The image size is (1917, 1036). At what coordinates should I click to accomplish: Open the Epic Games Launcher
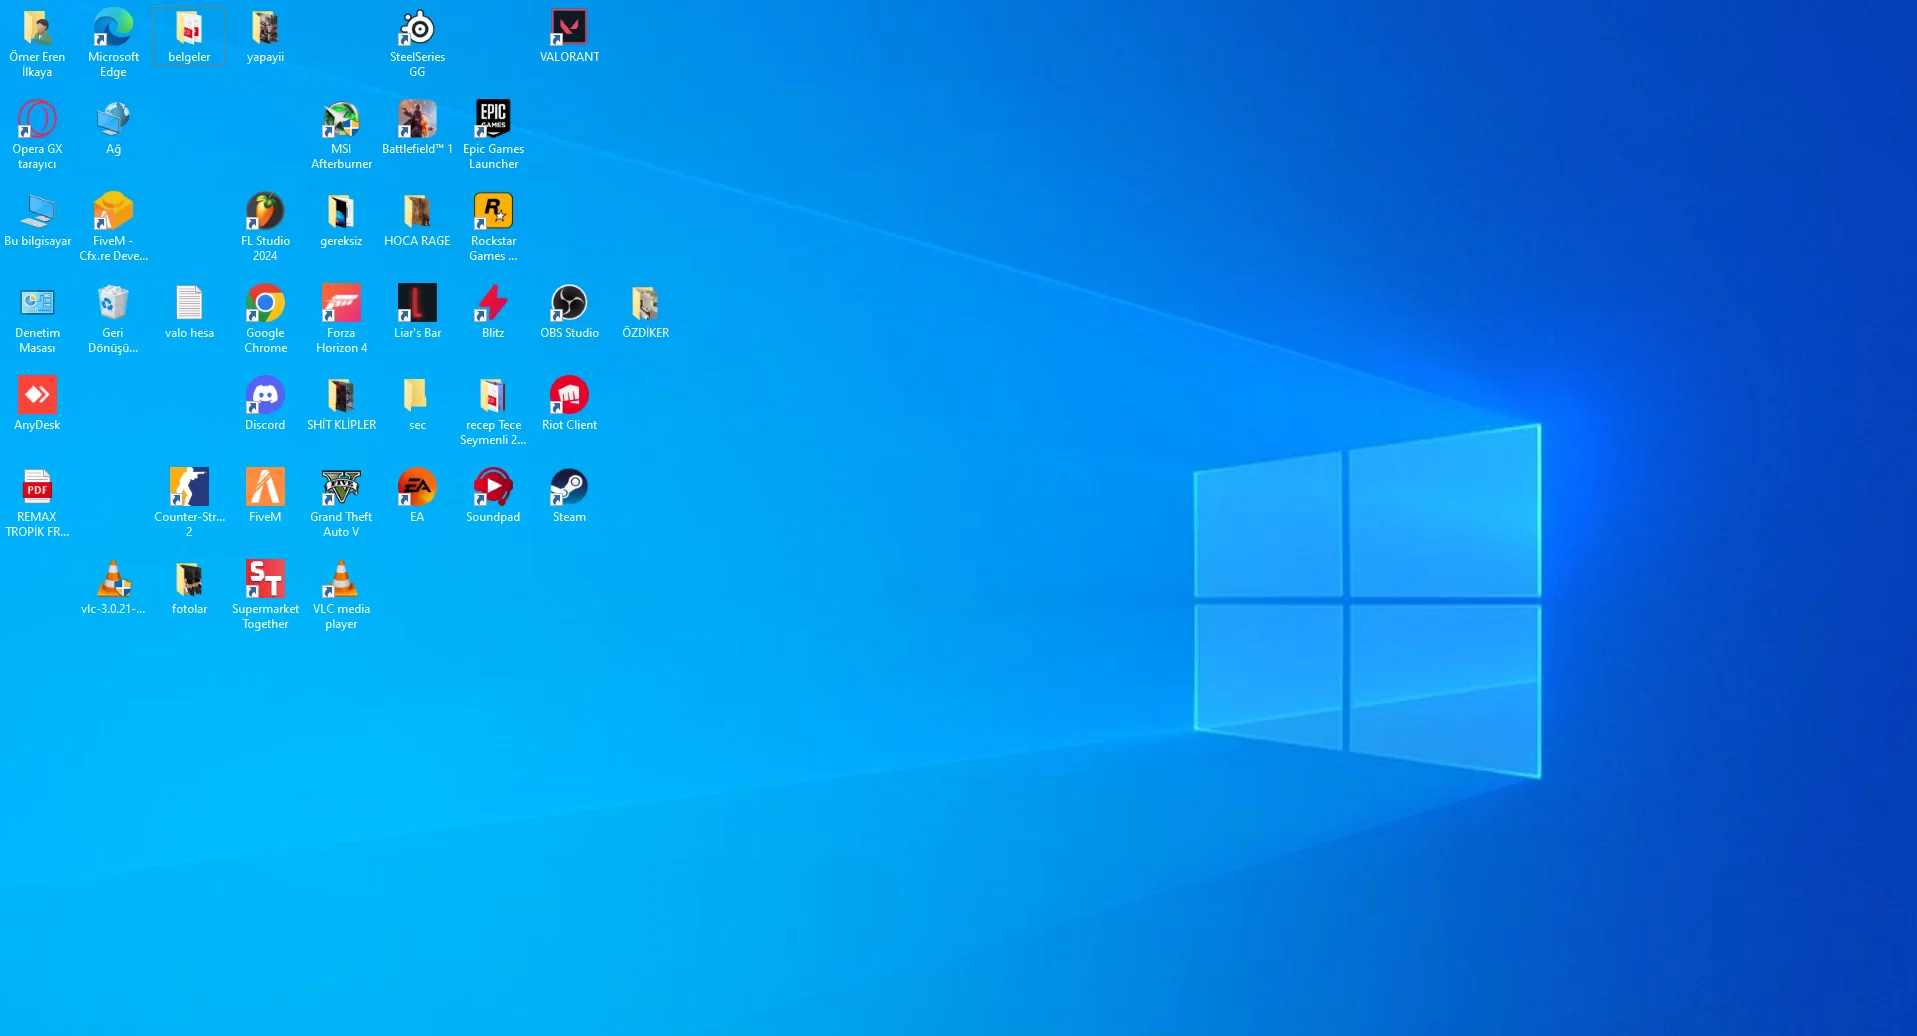[x=493, y=119]
